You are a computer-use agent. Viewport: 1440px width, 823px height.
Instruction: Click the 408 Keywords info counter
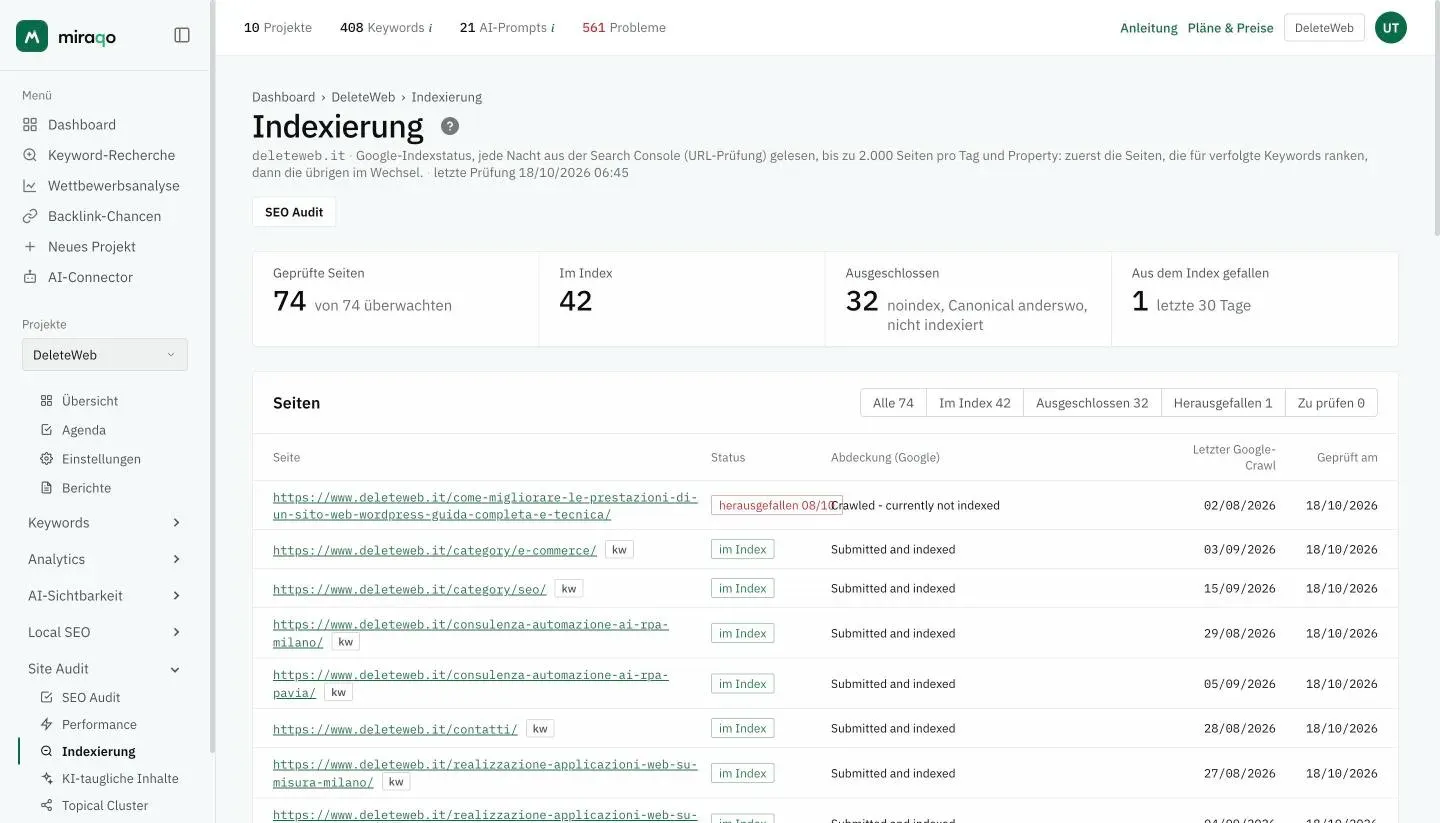[x=386, y=28]
